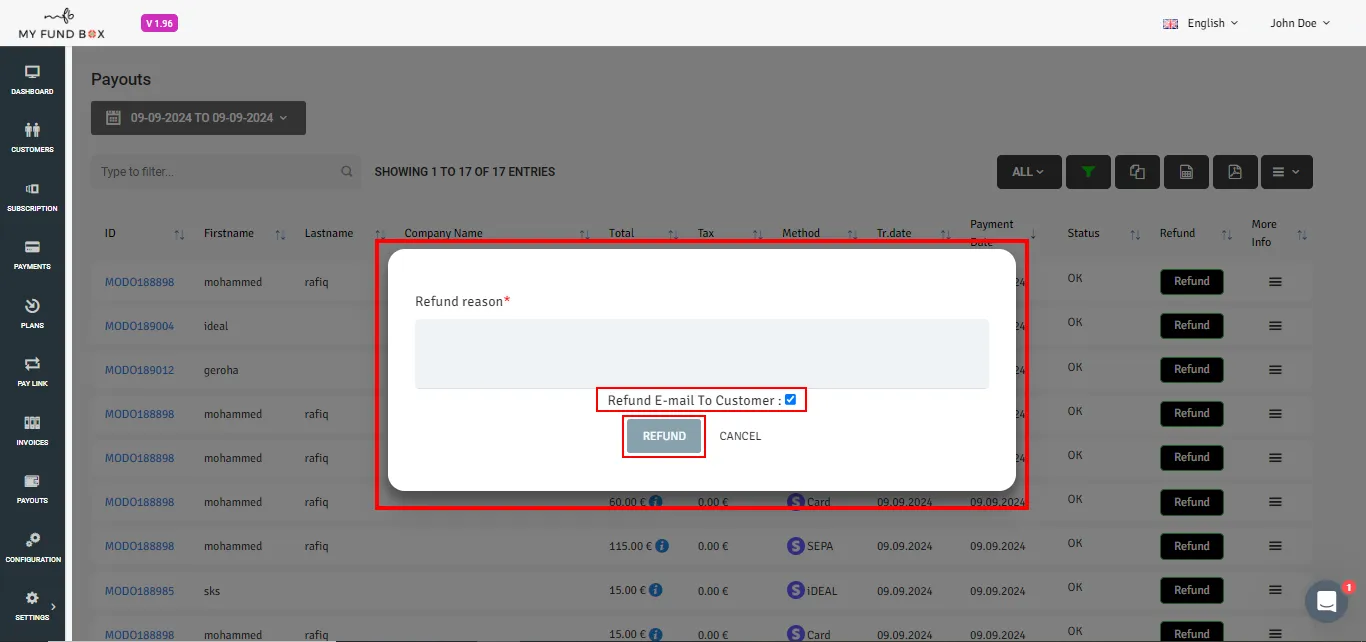Click the Type to filter search field
The image size is (1366, 642).
click(x=226, y=172)
